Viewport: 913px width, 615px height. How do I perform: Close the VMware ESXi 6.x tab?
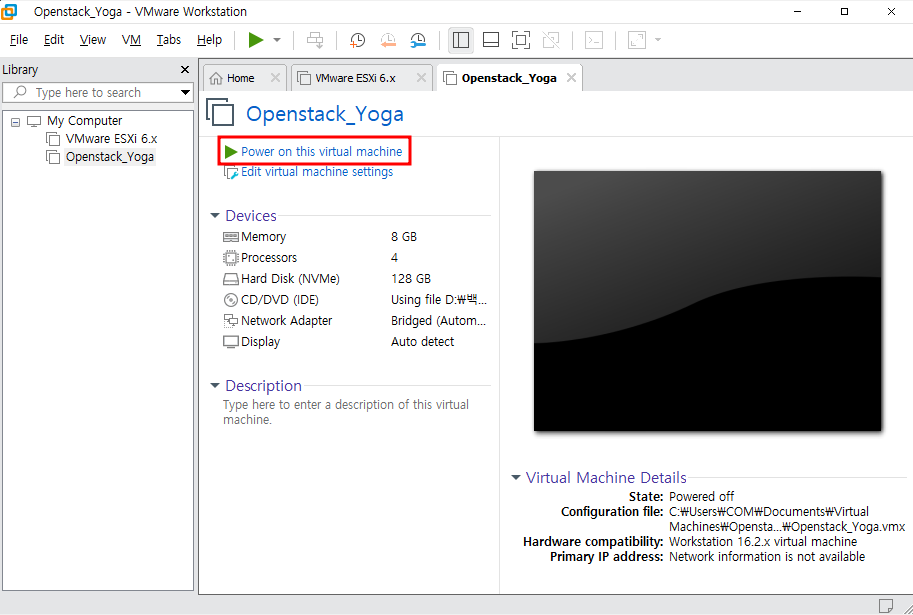(421, 77)
